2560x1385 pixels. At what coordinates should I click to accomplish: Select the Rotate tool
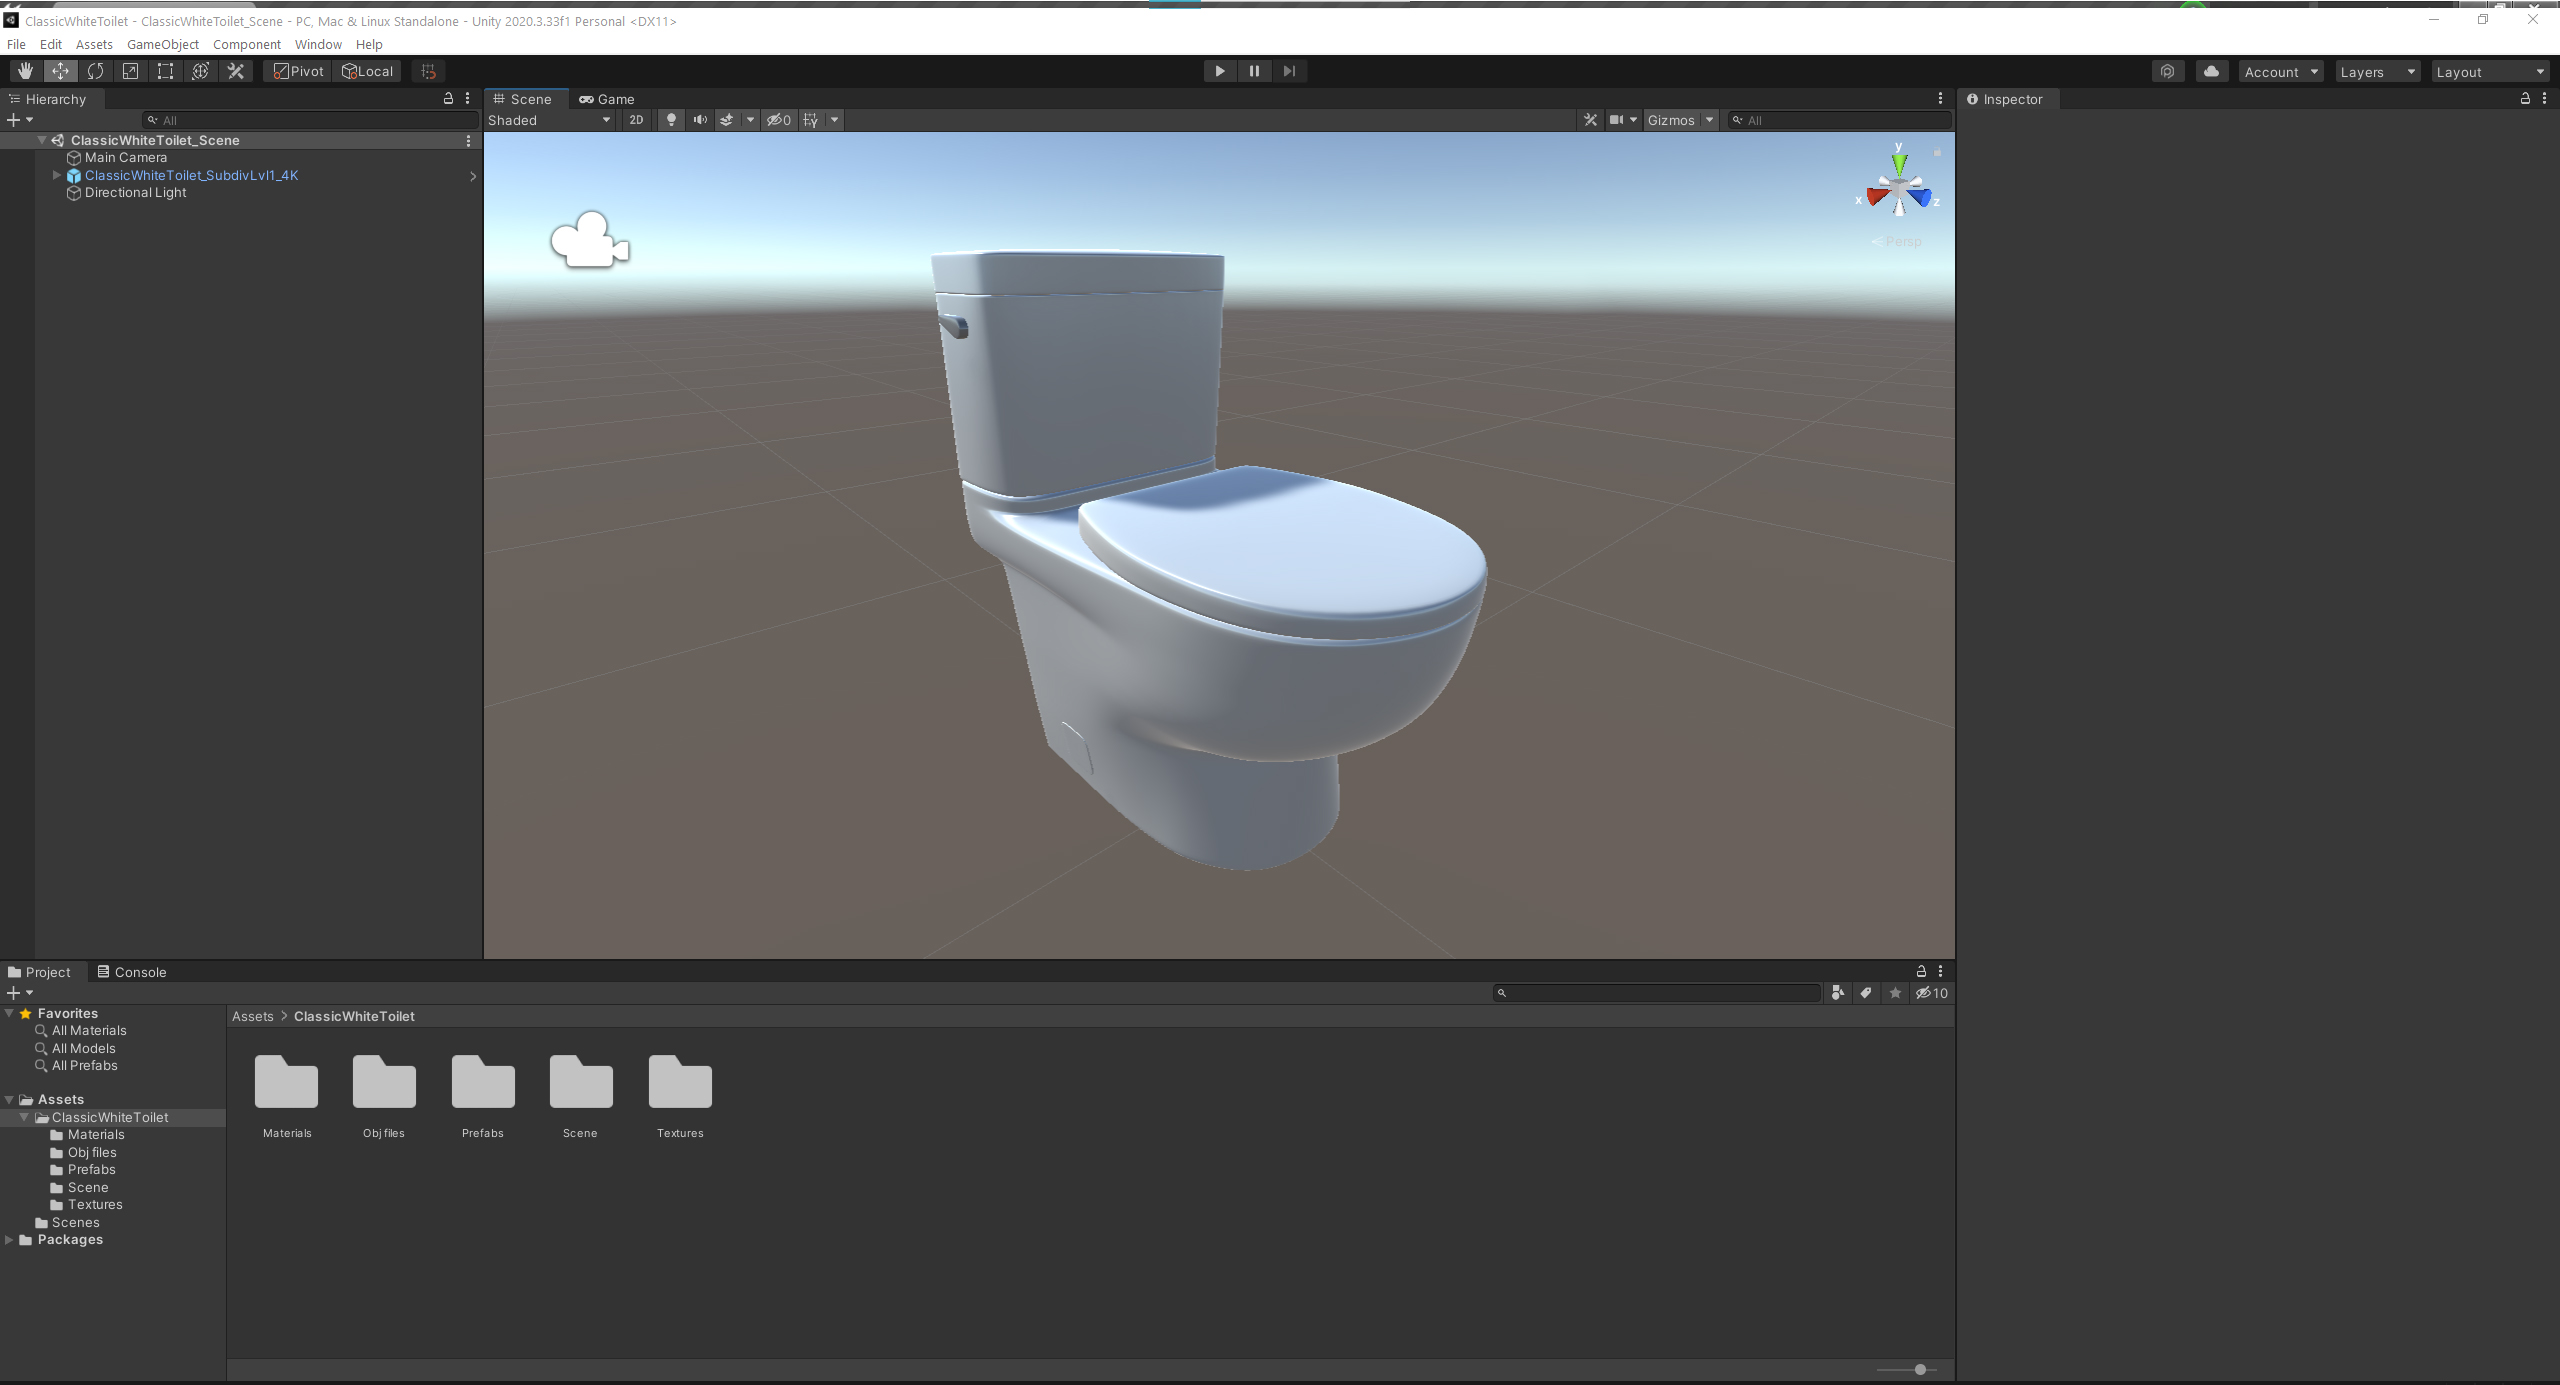pos(95,71)
